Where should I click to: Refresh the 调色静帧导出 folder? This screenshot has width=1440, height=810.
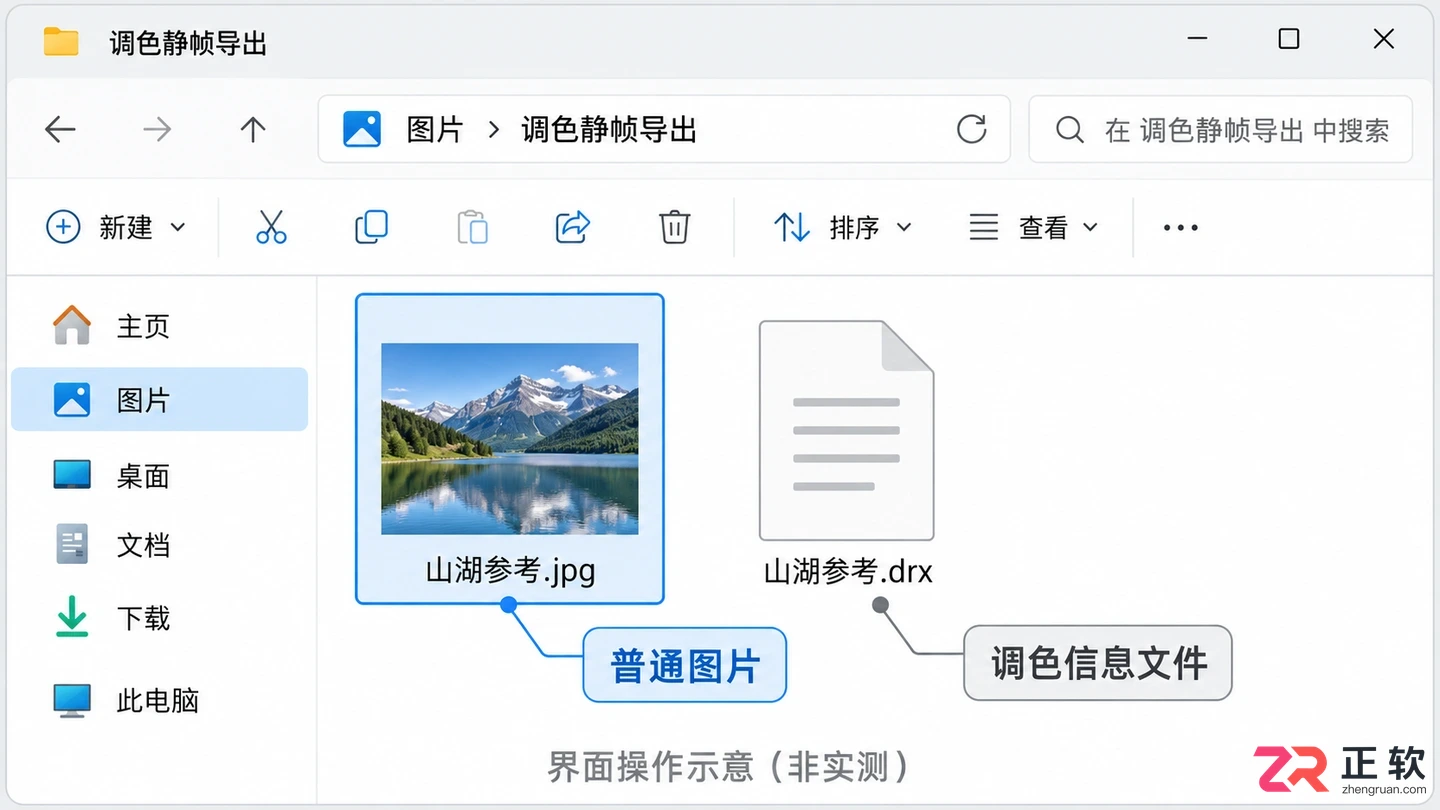971,129
